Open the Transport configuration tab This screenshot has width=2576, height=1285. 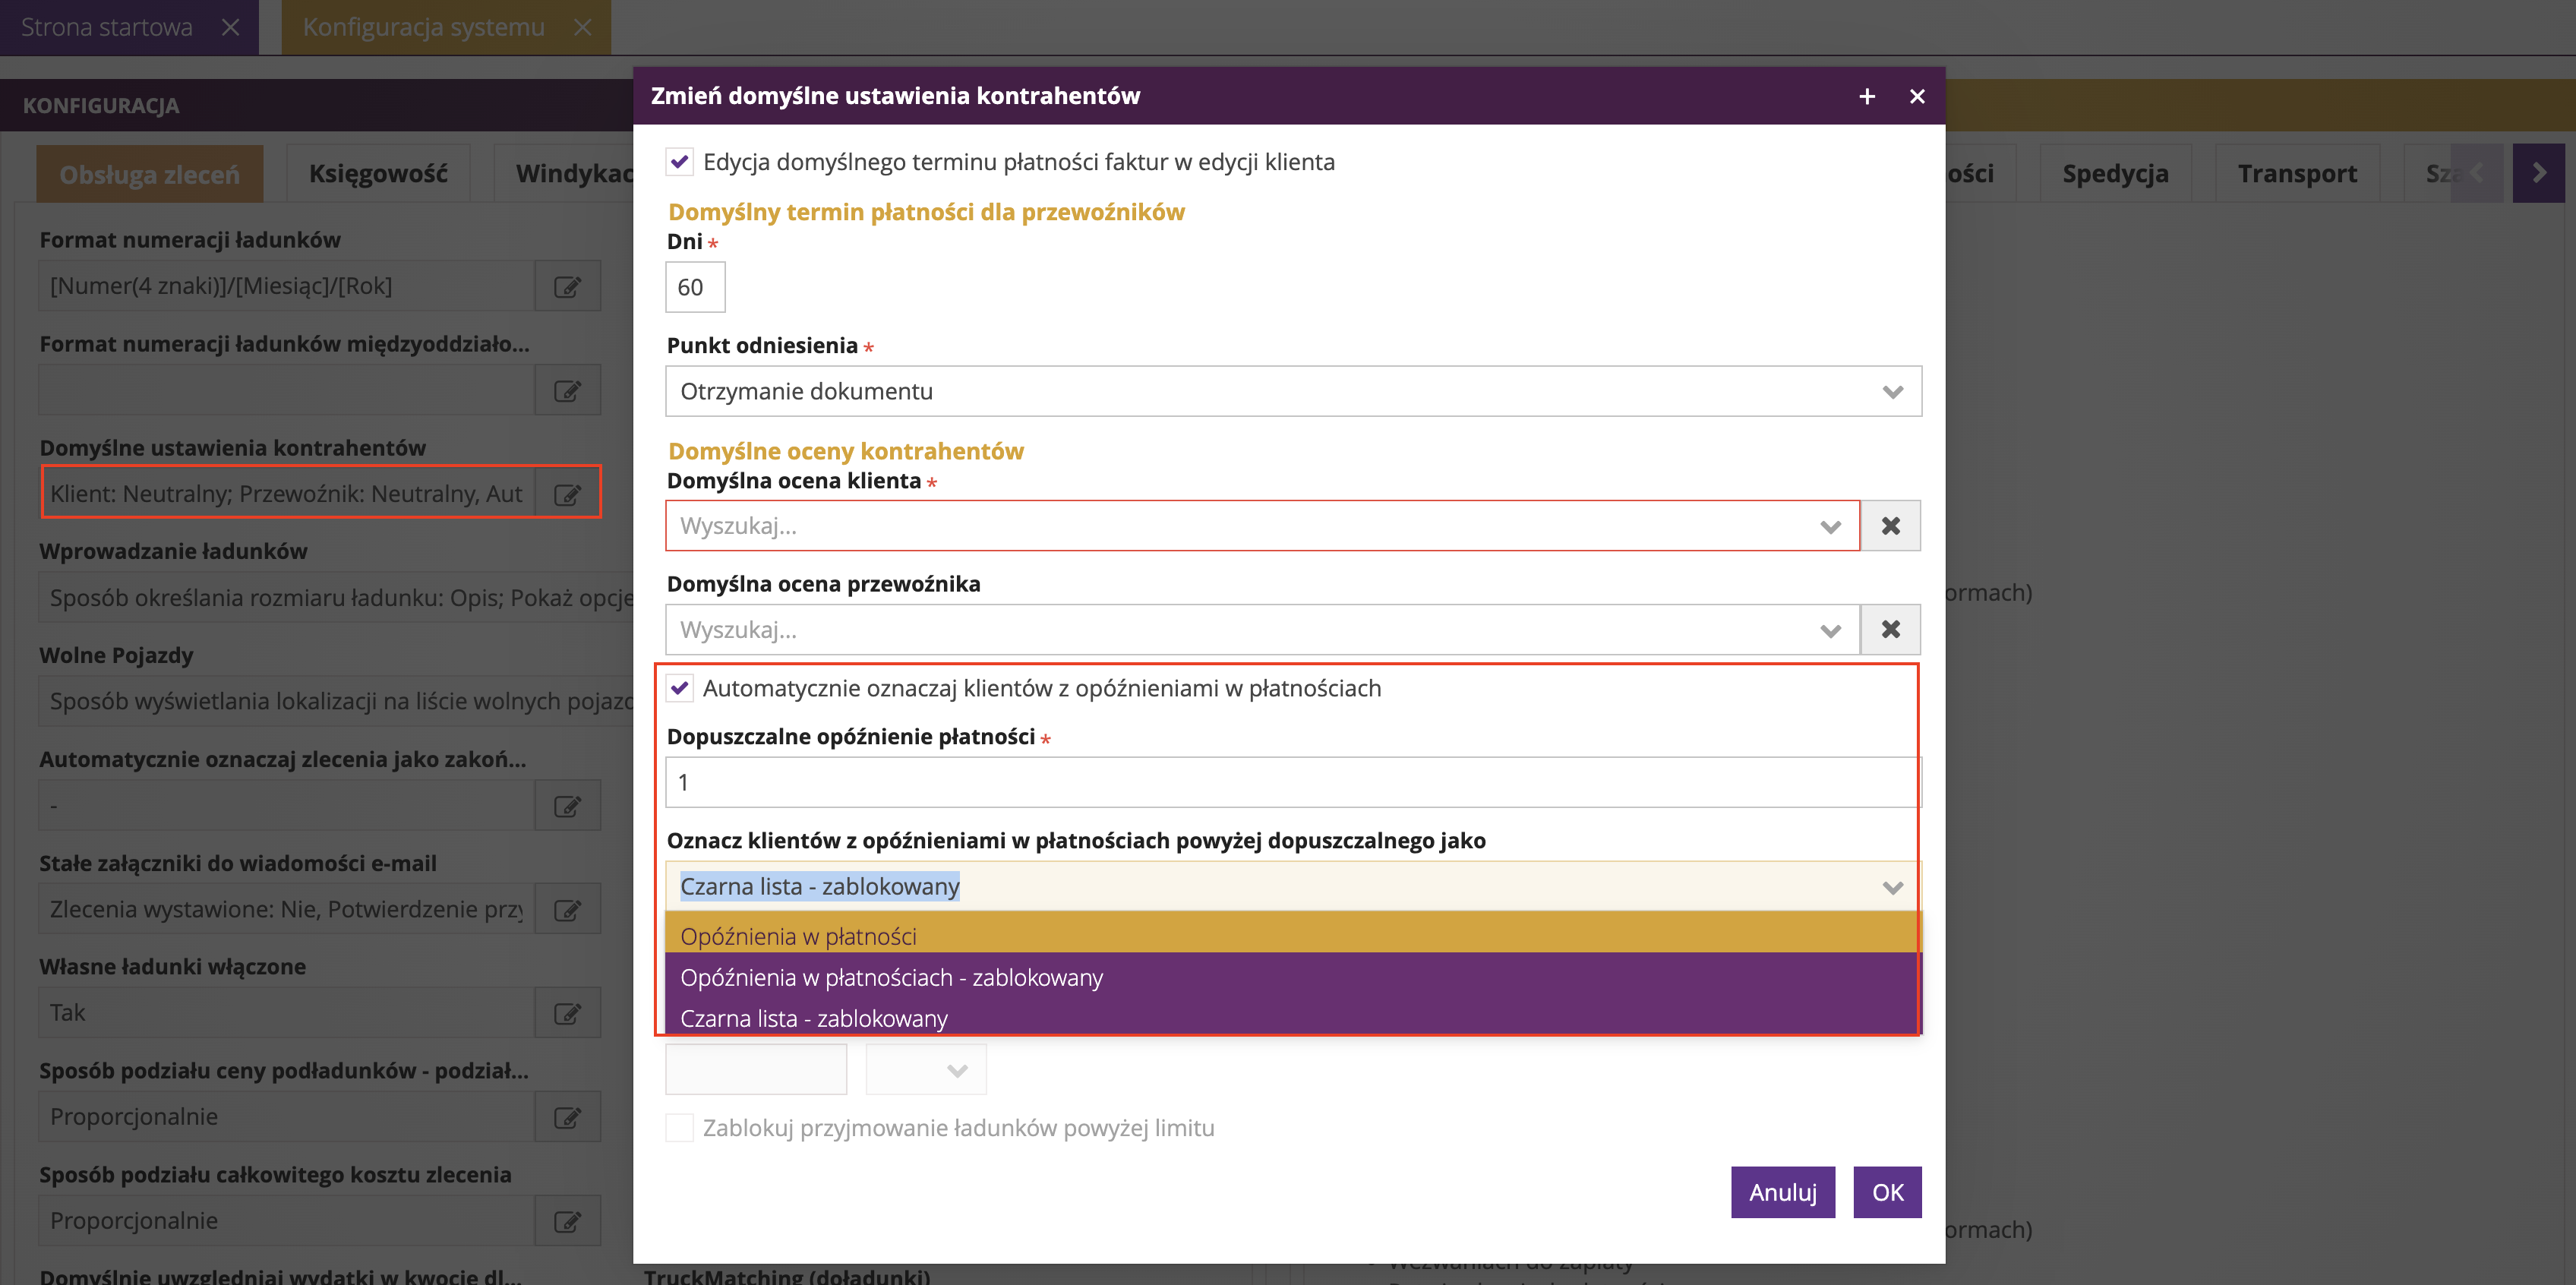[x=2296, y=174]
